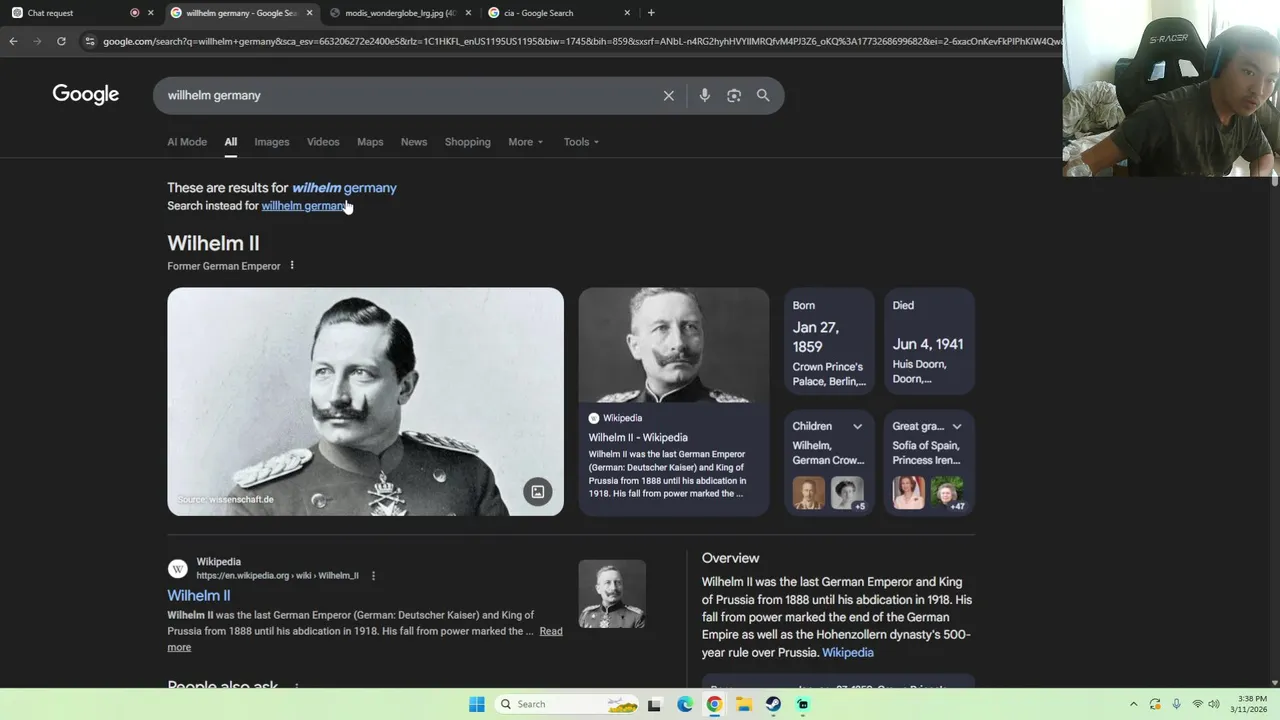Open search by image (Lens) icon
The image size is (1280, 720).
coord(734,95)
